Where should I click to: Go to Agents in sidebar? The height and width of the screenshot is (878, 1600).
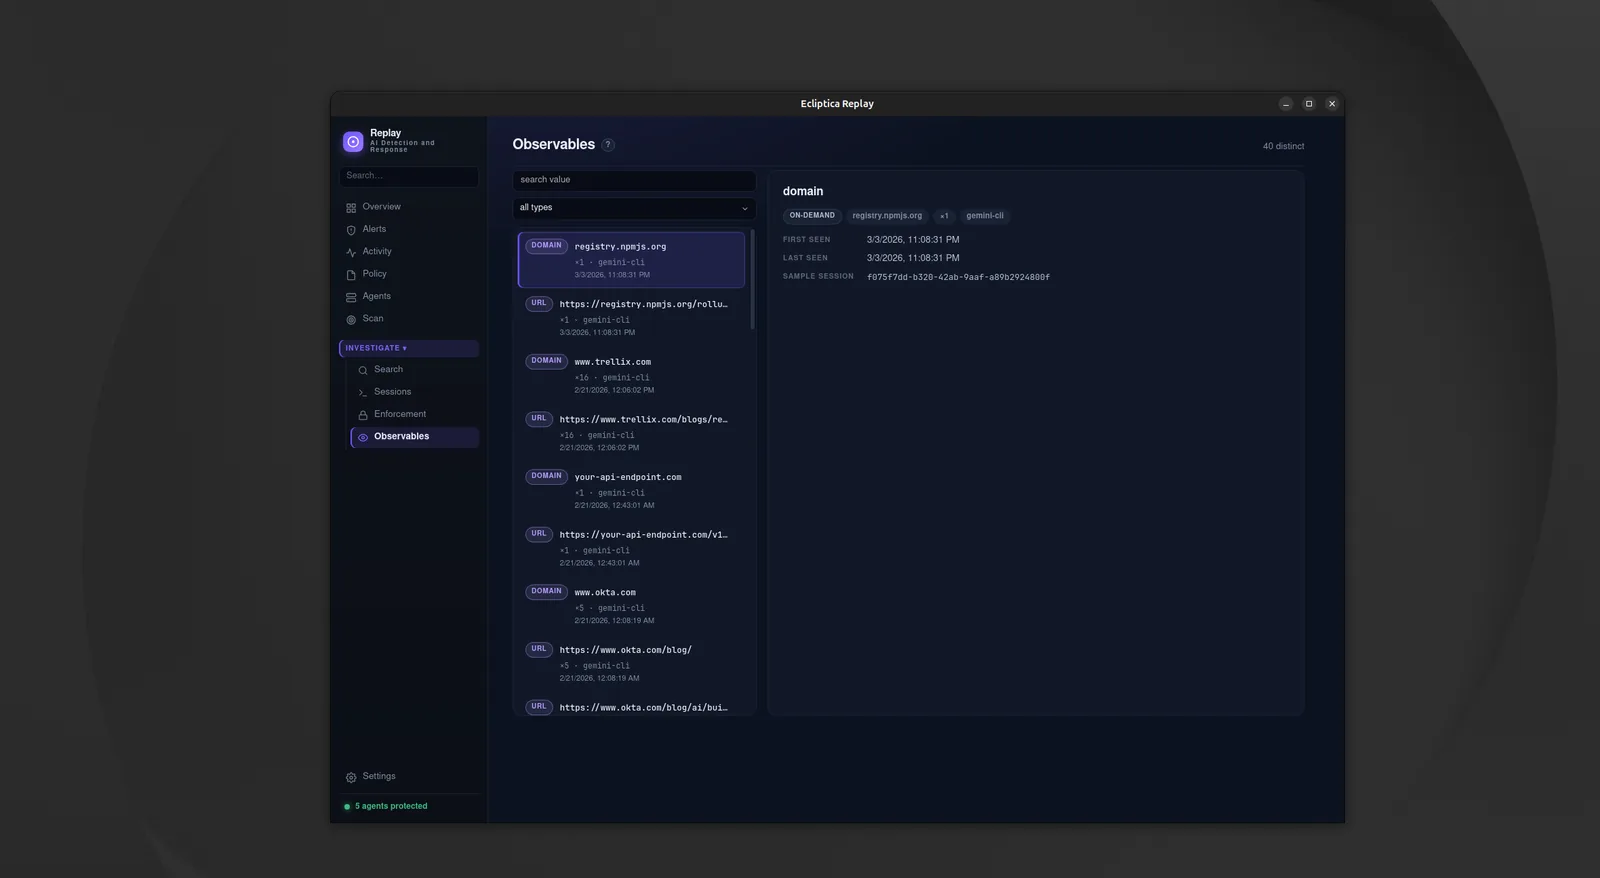[x=376, y=296]
